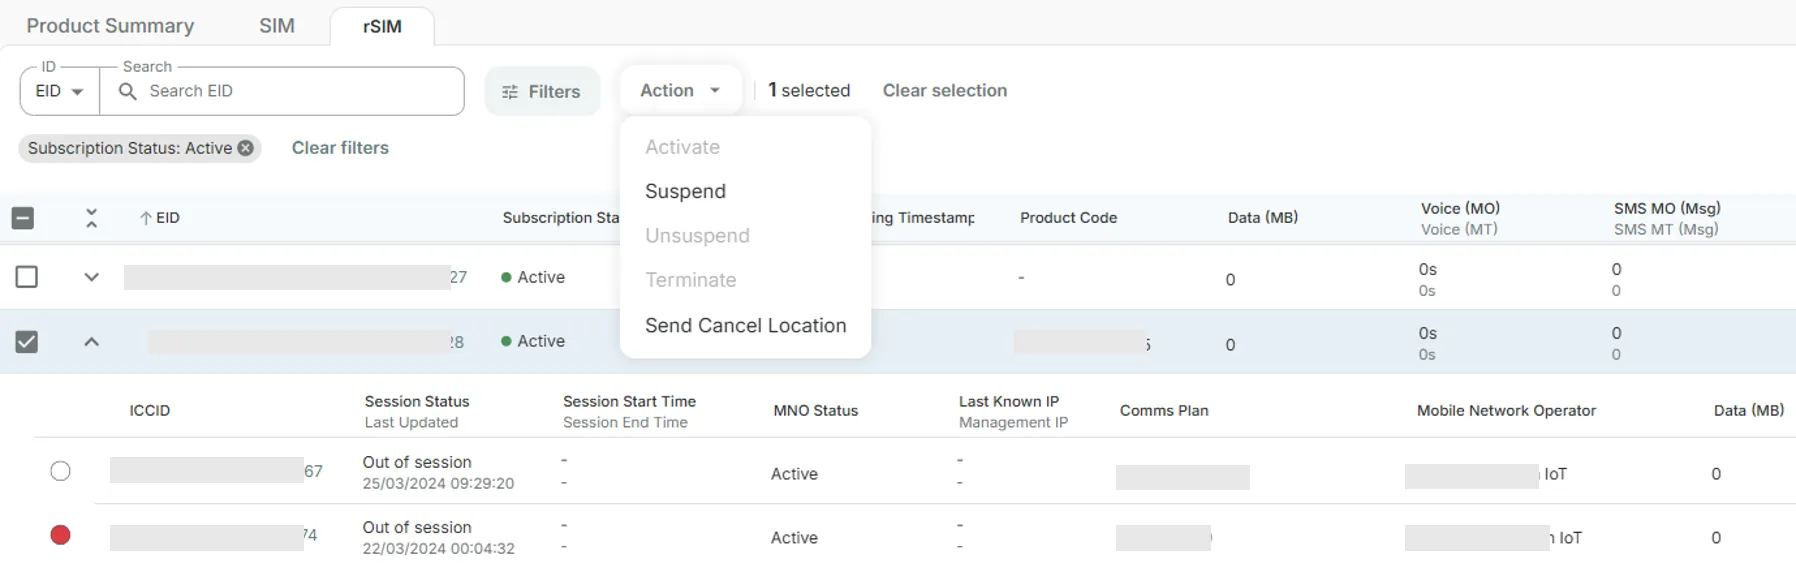
Task: Click the search magnifier icon
Action: [127, 91]
